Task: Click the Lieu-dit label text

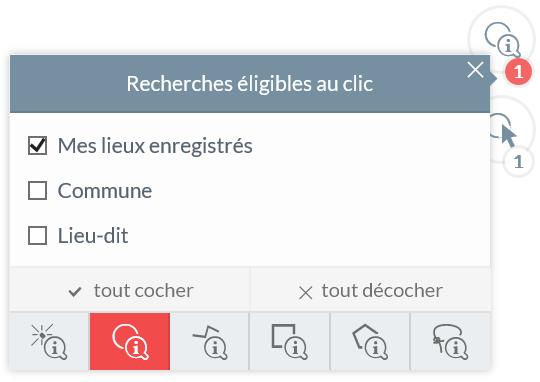Action: (x=93, y=236)
